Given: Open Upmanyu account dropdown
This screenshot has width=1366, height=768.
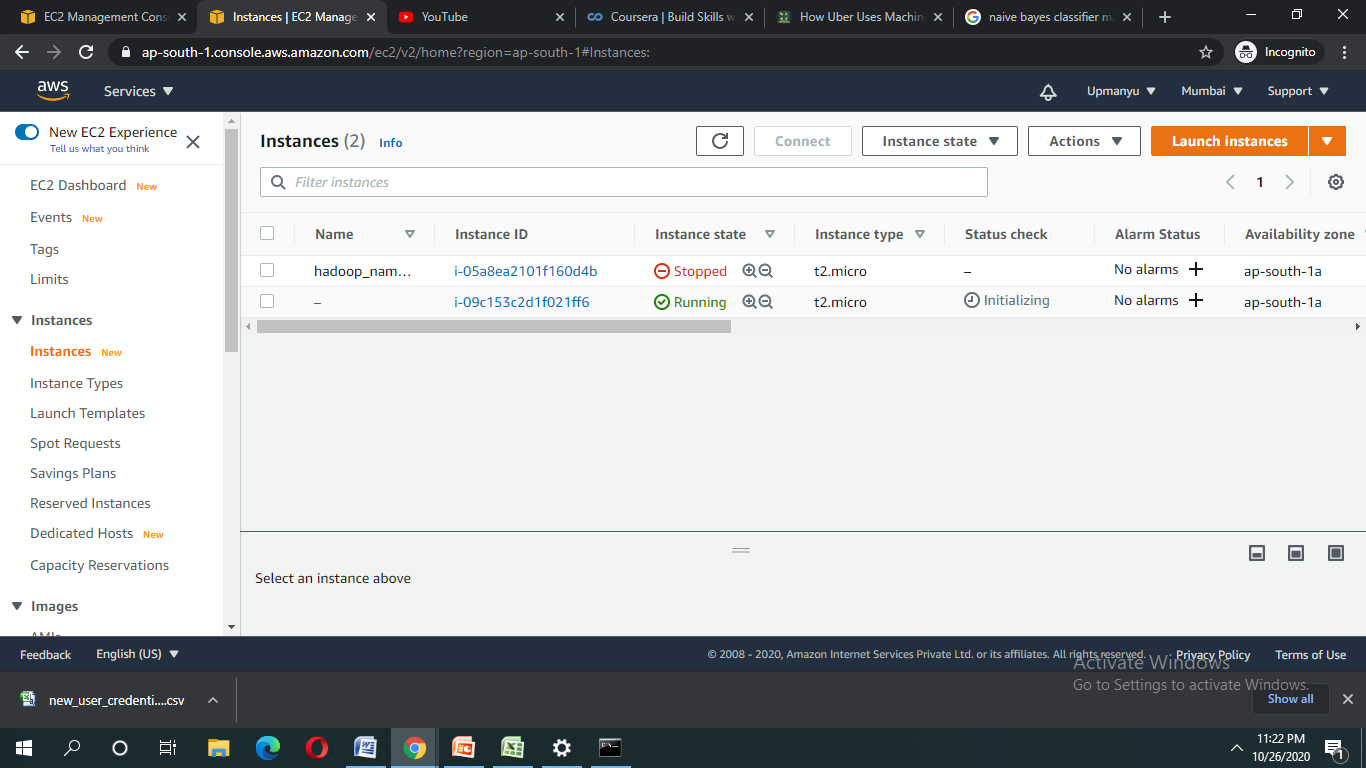Looking at the screenshot, I should tap(1121, 91).
